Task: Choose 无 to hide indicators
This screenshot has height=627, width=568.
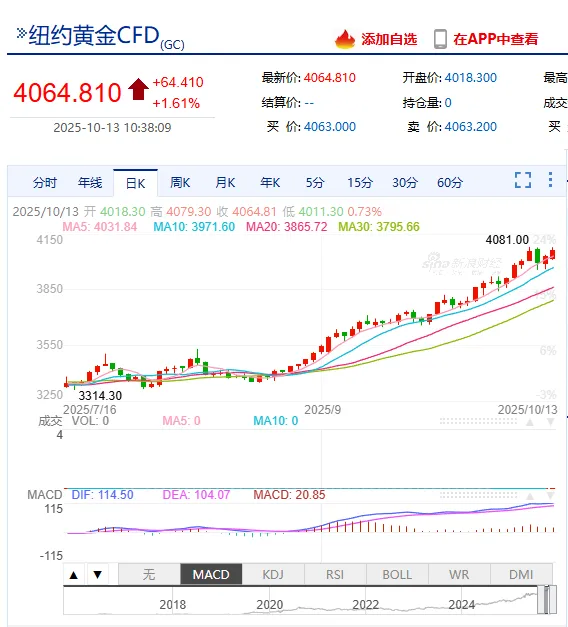Action: (149, 575)
